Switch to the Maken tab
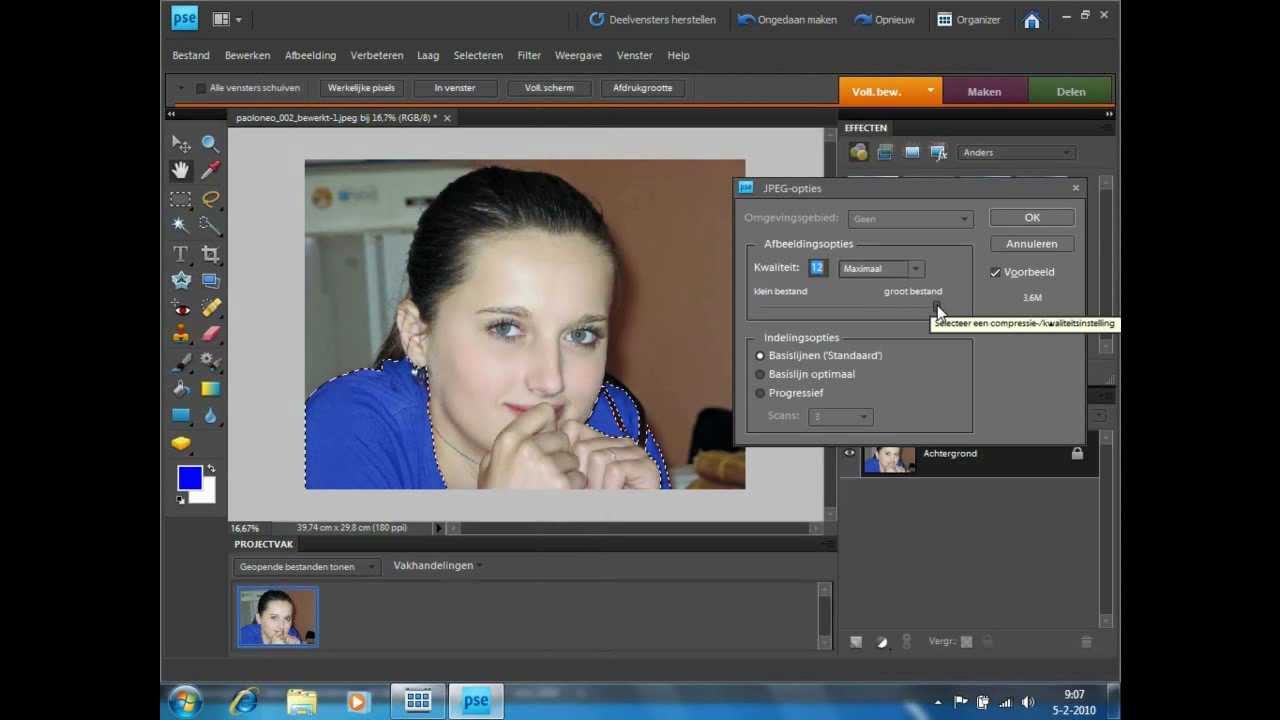The image size is (1280, 720). pyautogui.click(x=984, y=91)
